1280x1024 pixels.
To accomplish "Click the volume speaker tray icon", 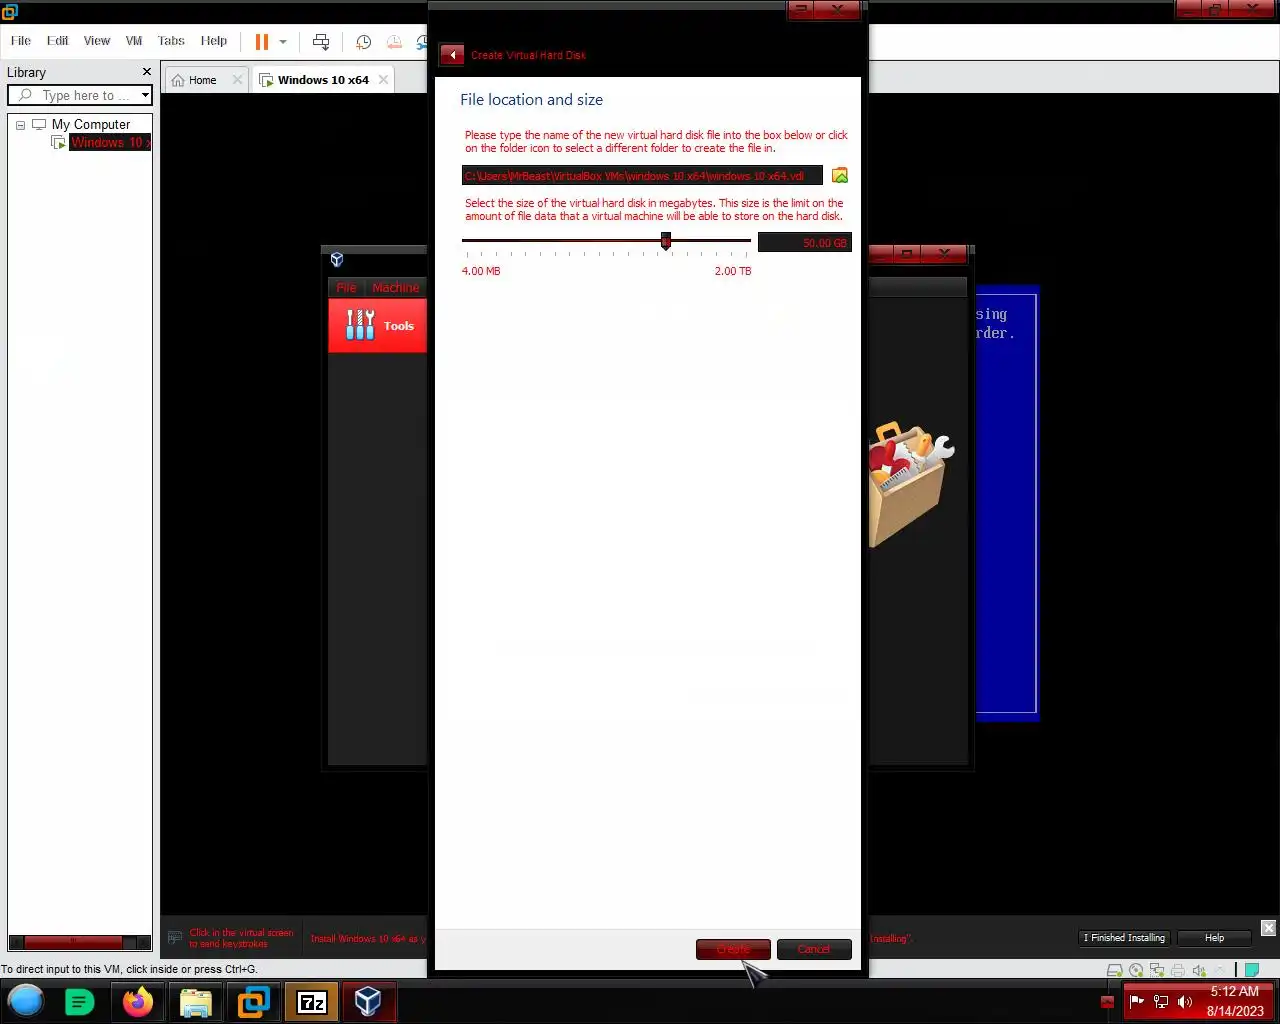I will click(1185, 1001).
